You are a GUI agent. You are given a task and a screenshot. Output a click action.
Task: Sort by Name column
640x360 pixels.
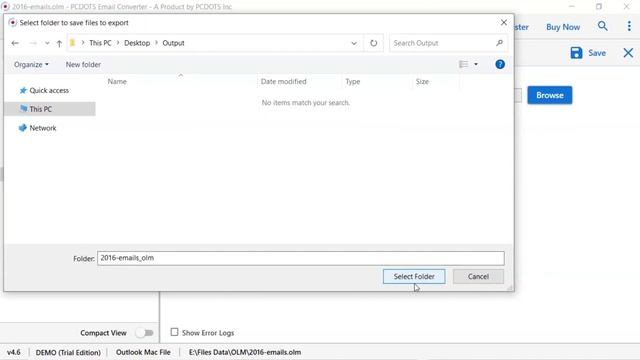click(x=117, y=81)
